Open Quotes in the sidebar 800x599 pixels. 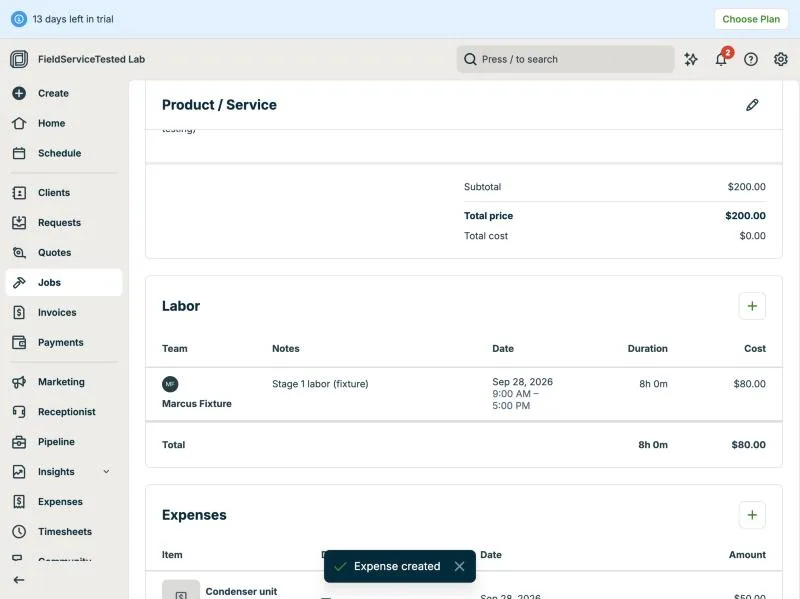(64, 253)
